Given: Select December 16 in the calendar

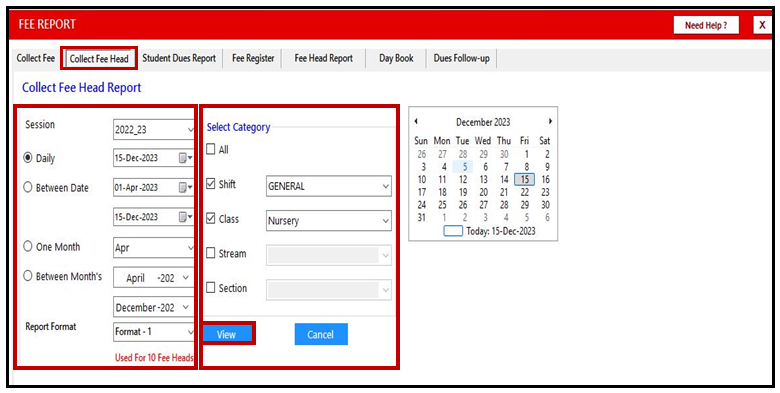Looking at the screenshot, I should click(x=545, y=180).
